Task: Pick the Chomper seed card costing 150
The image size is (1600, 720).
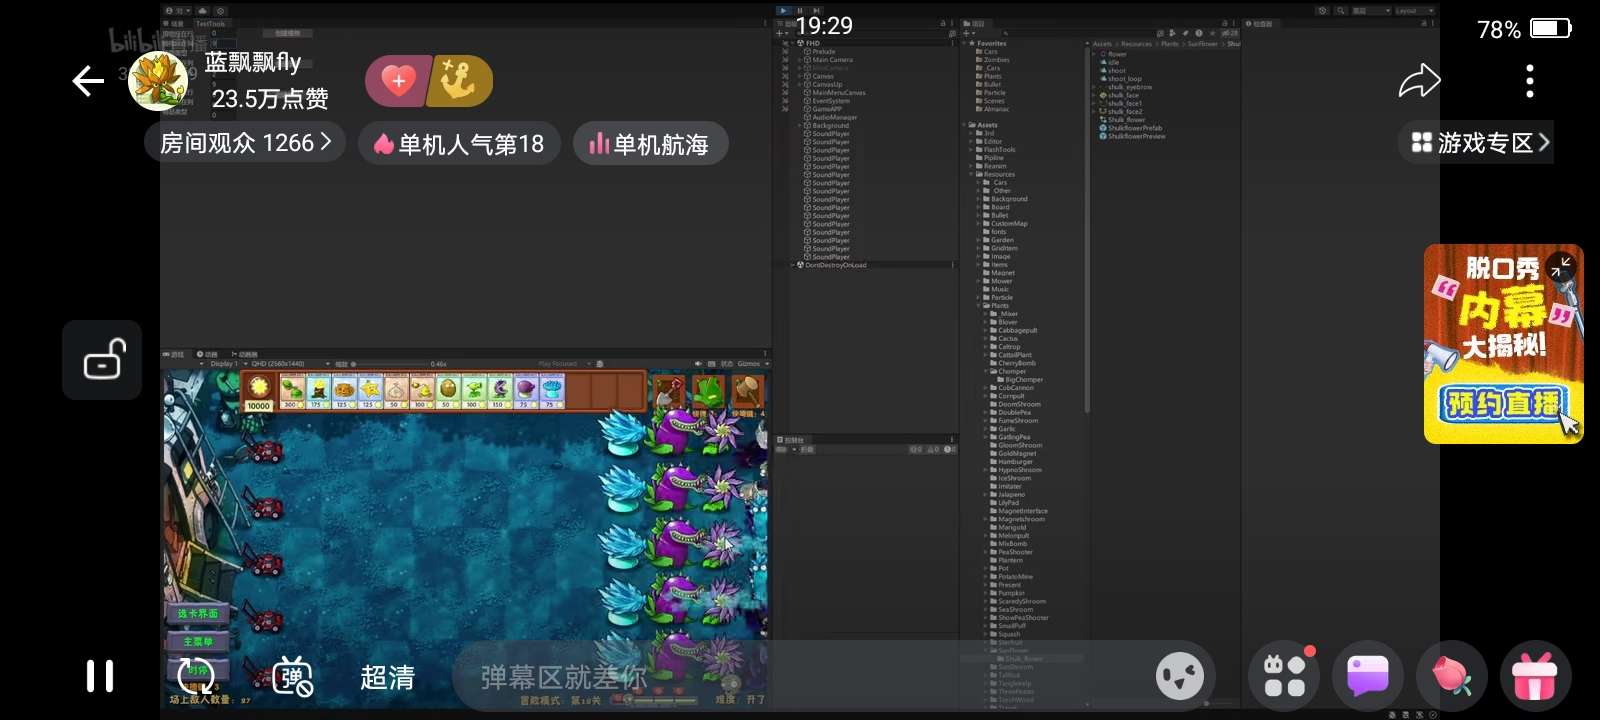Action: pyautogui.click(x=500, y=391)
